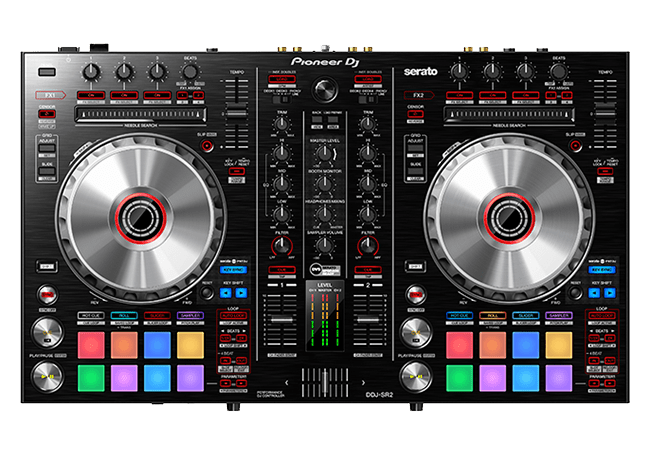Hit the deck 2 PLAY/PAUSE button
This screenshot has width=650, height=460.
415,376
